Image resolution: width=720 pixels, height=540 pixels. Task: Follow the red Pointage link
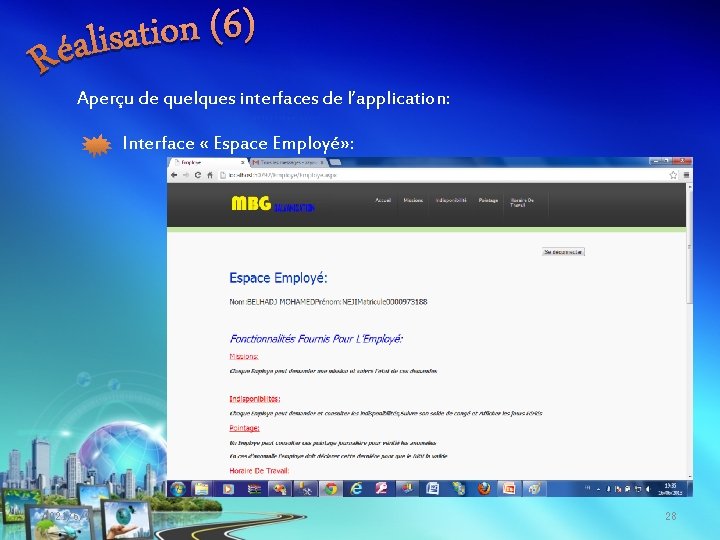click(x=244, y=428)
